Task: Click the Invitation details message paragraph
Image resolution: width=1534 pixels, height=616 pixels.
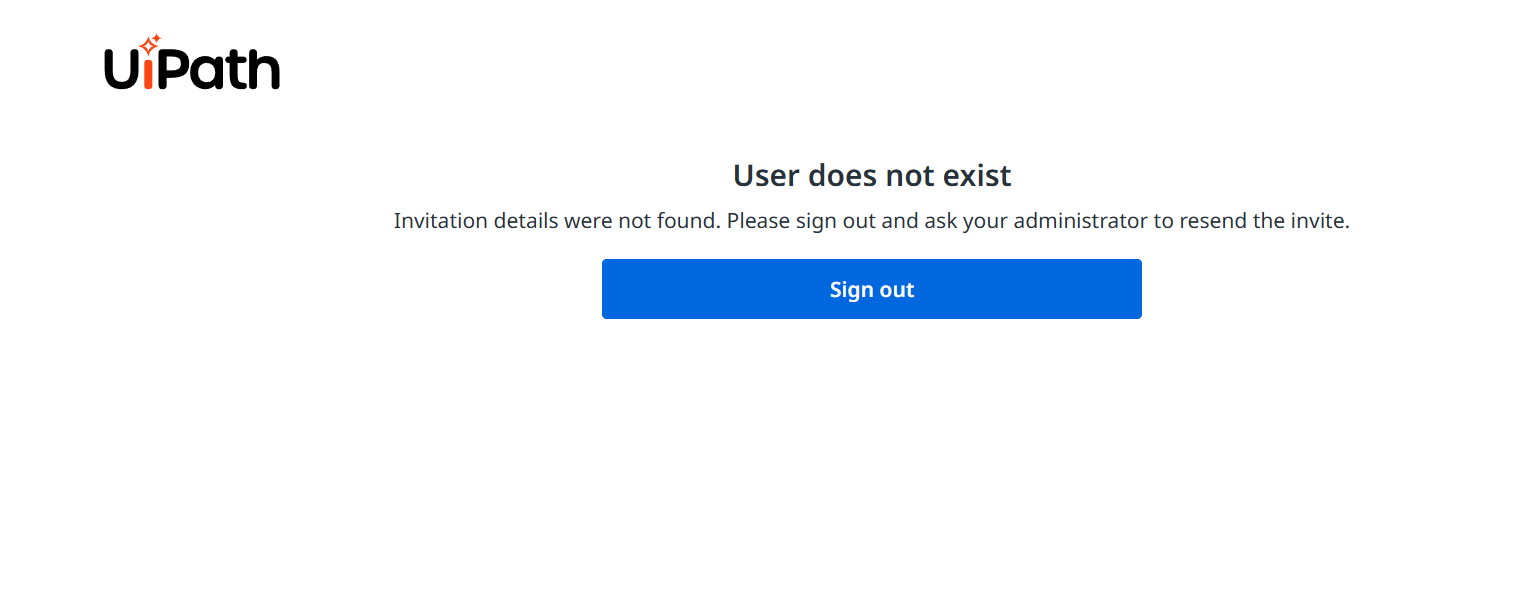Action: [872, 221]
